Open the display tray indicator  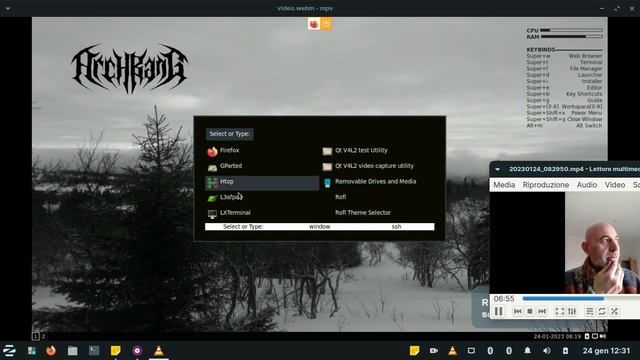[x=471, y=351]
